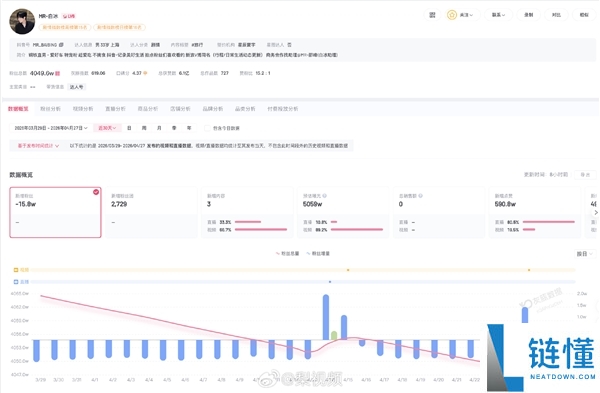Click the LV badge beside MR-白冰 name

click(69, 16)
